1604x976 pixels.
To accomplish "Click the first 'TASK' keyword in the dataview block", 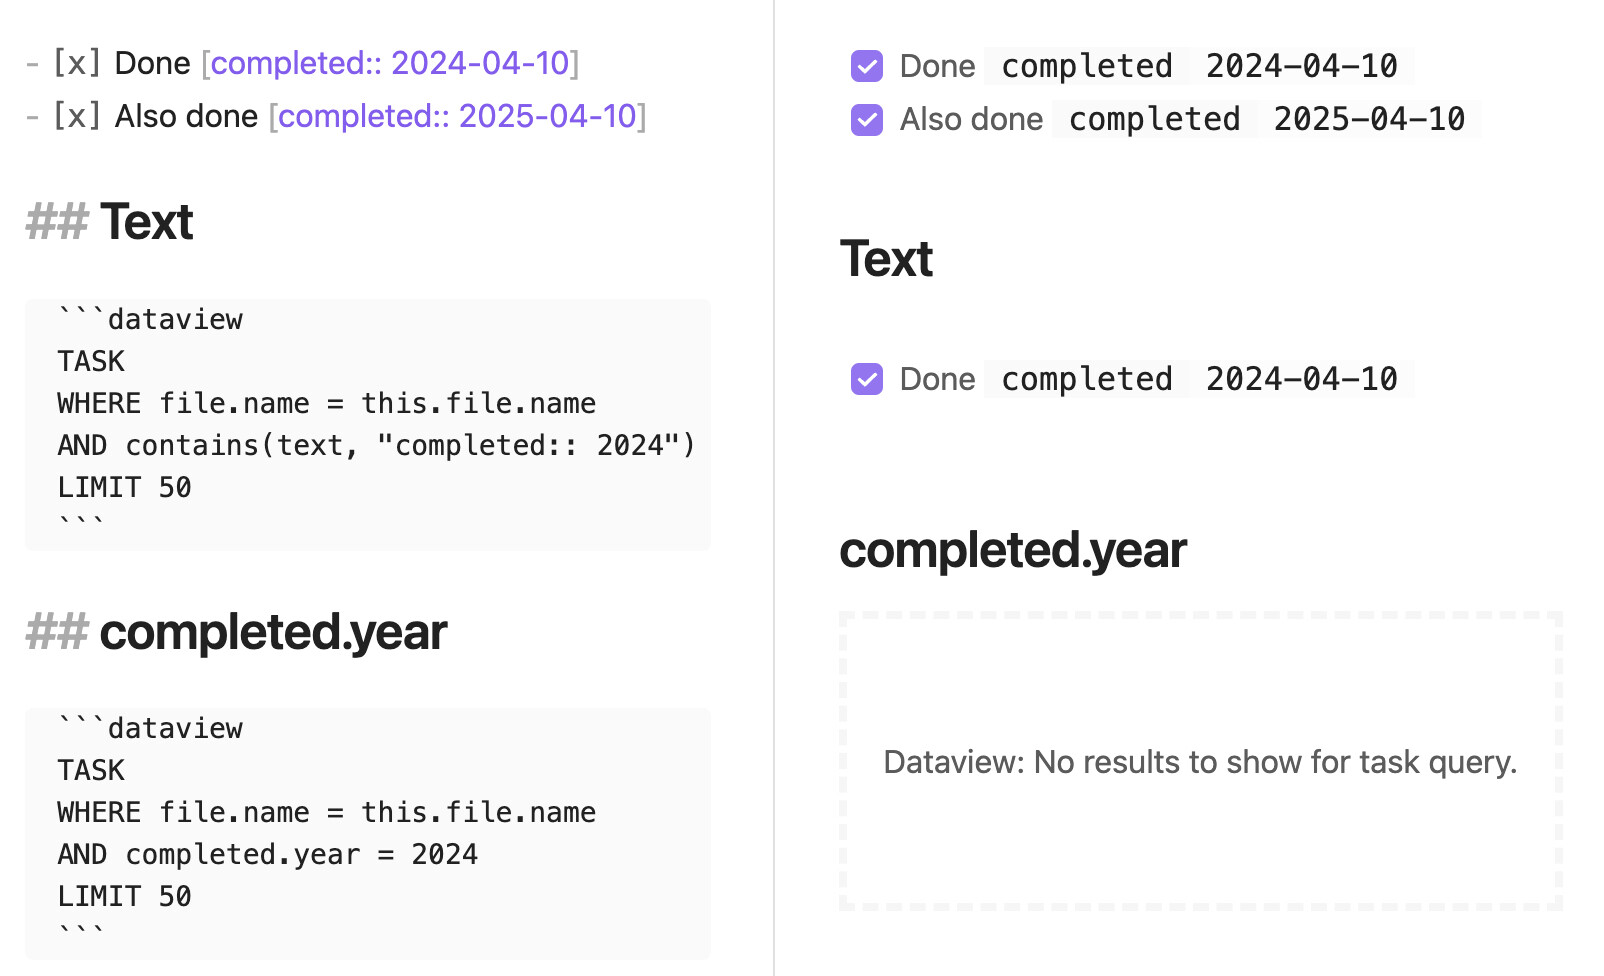I will tap(91, 361).
